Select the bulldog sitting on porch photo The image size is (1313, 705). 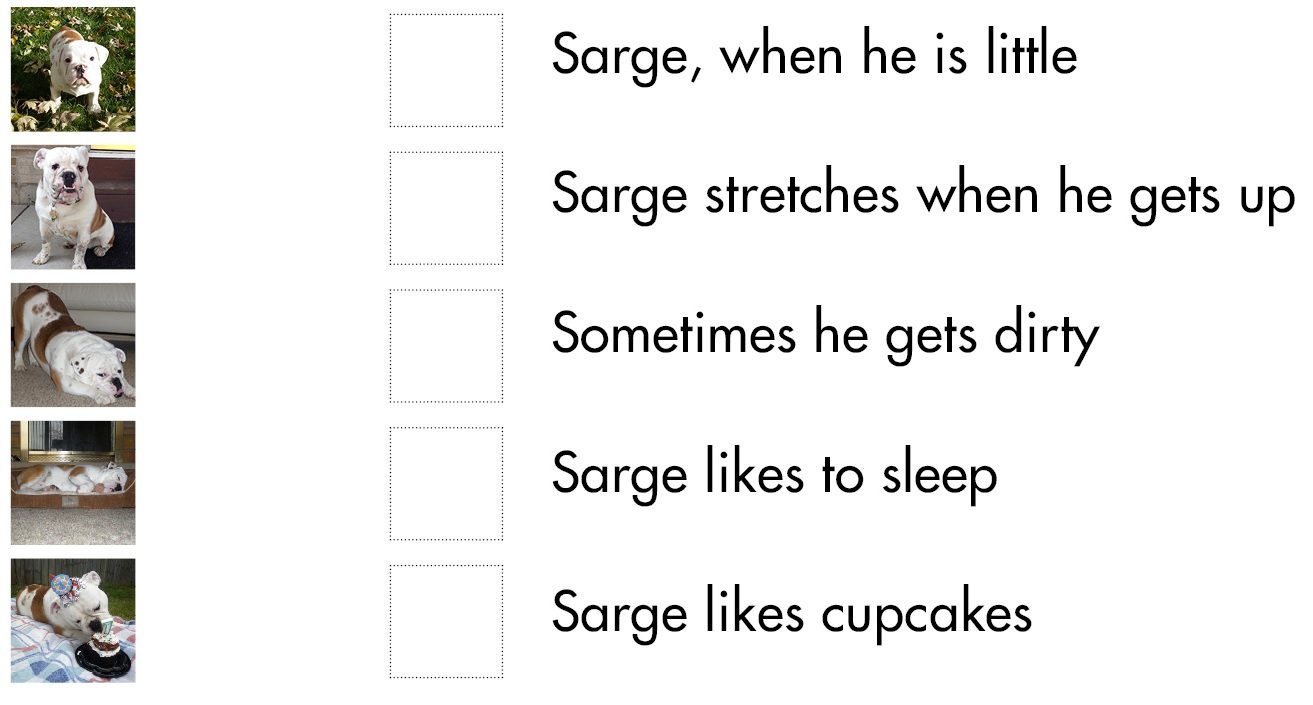click(x=73, y=207)
